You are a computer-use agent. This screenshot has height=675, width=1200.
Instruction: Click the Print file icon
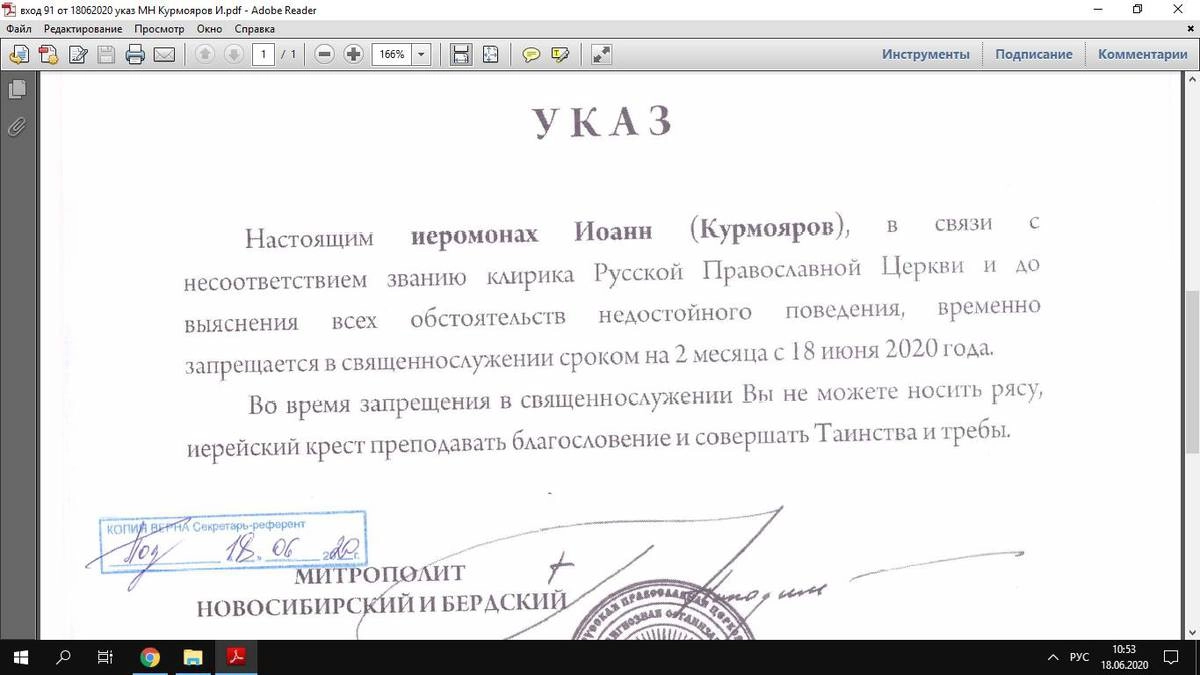pyautogui.click(x=136, y=55)
